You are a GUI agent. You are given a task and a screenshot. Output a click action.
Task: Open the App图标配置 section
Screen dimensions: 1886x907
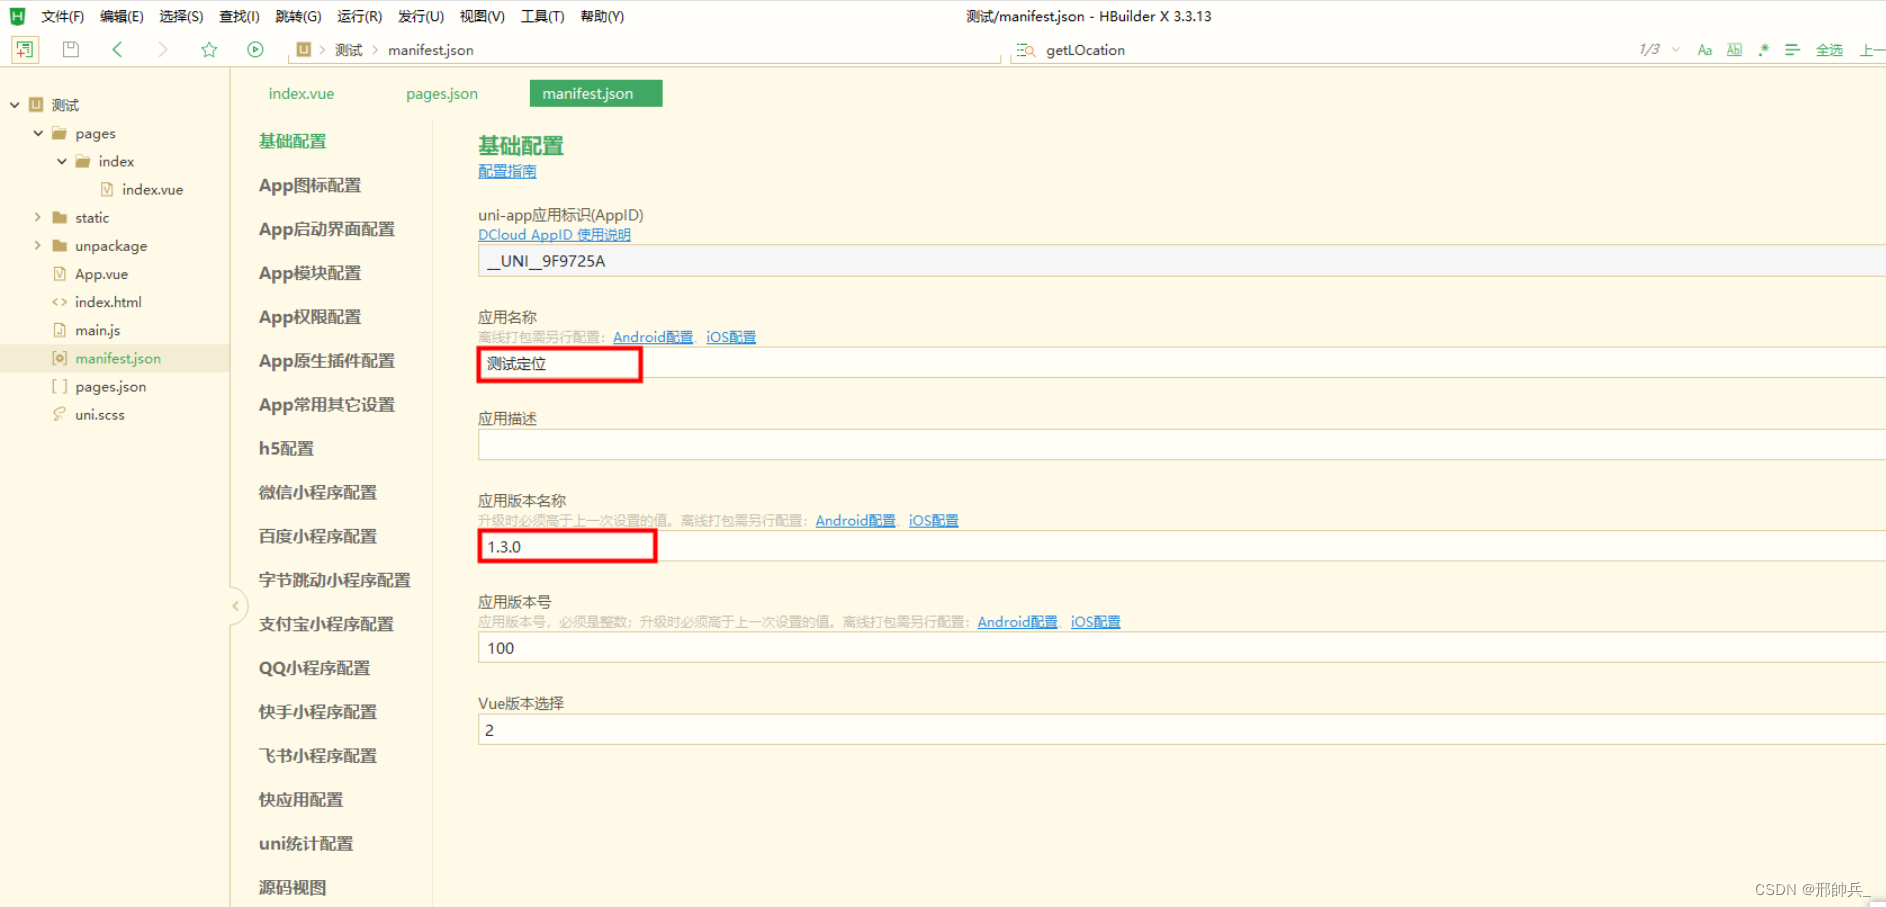(x=310, y=185)
